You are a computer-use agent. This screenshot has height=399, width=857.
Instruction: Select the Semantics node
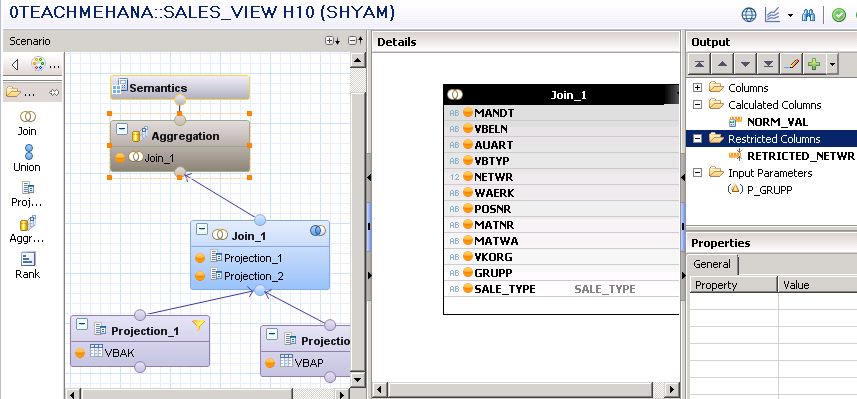pyautogui.click(x=180, y=87)
